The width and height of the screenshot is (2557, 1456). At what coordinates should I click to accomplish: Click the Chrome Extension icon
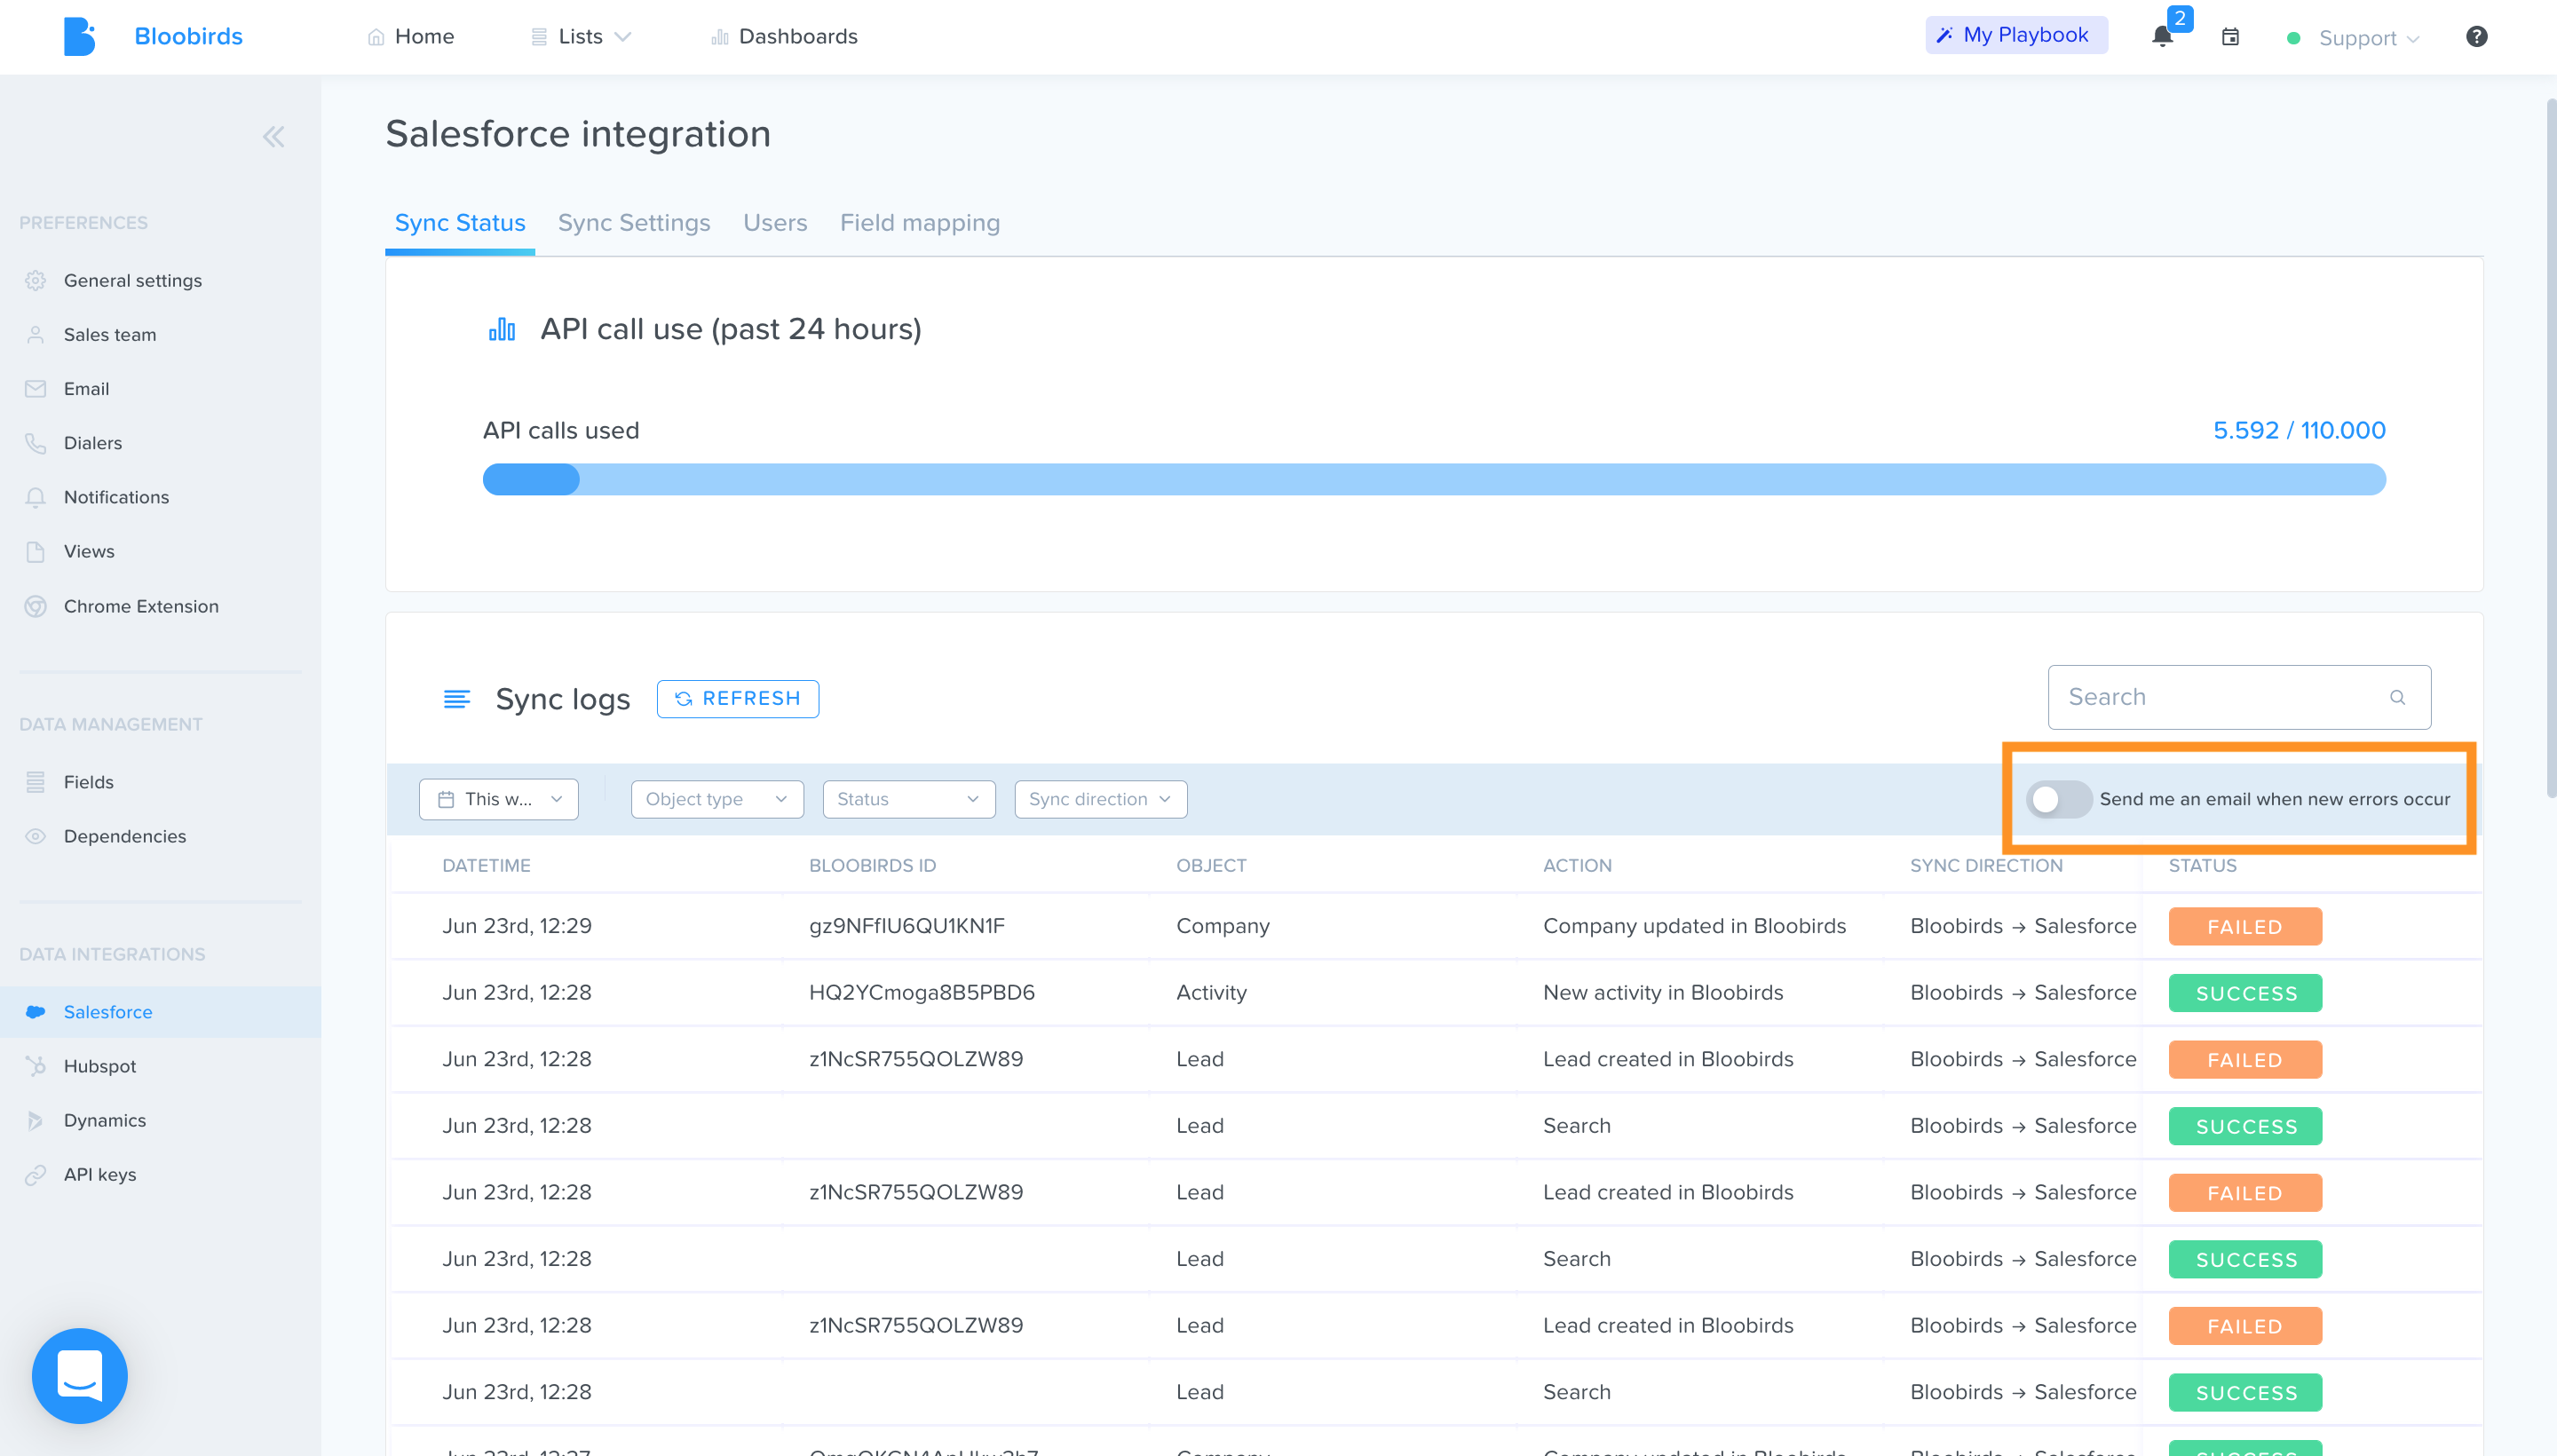36,606
